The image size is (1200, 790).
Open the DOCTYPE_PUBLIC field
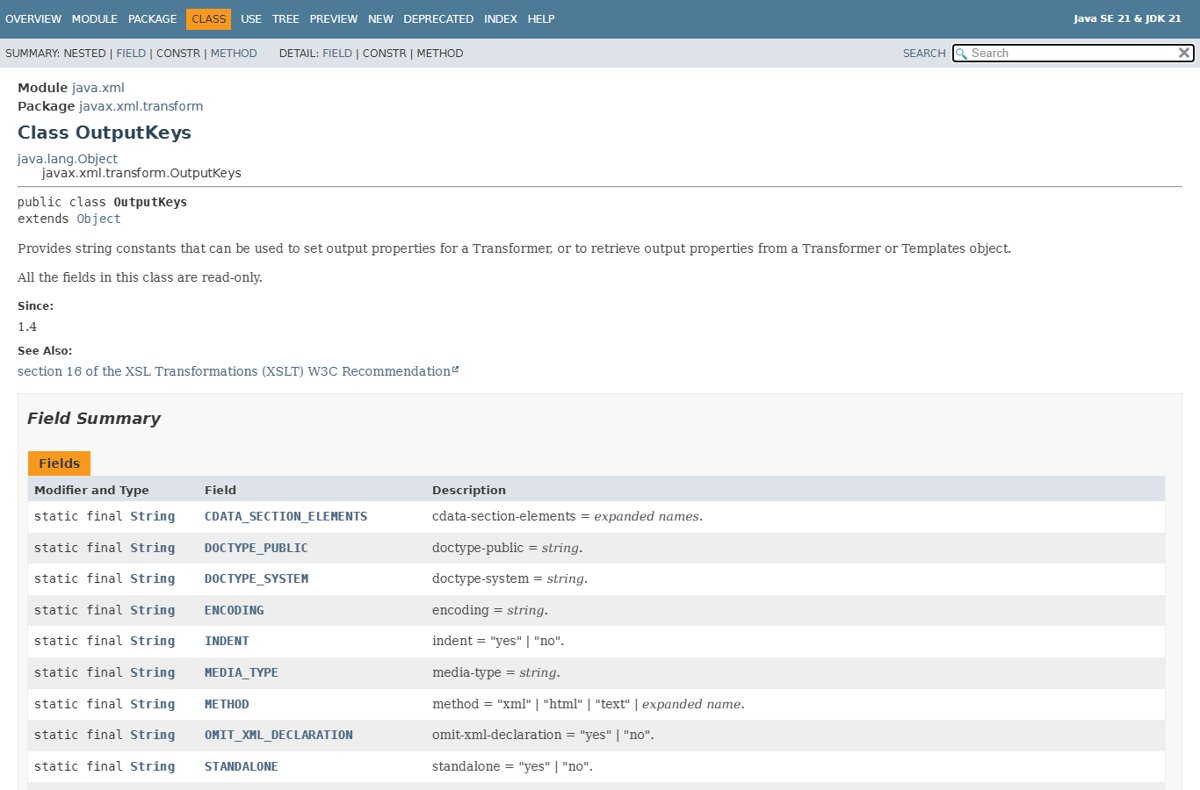pyautogui.click(x=256, y=547)
